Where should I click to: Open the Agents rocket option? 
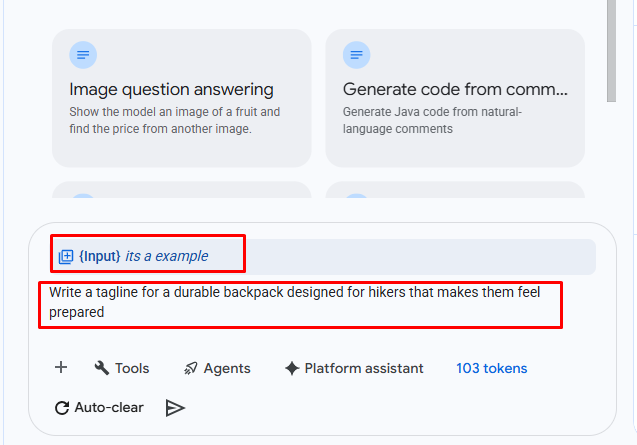[217, 368]
